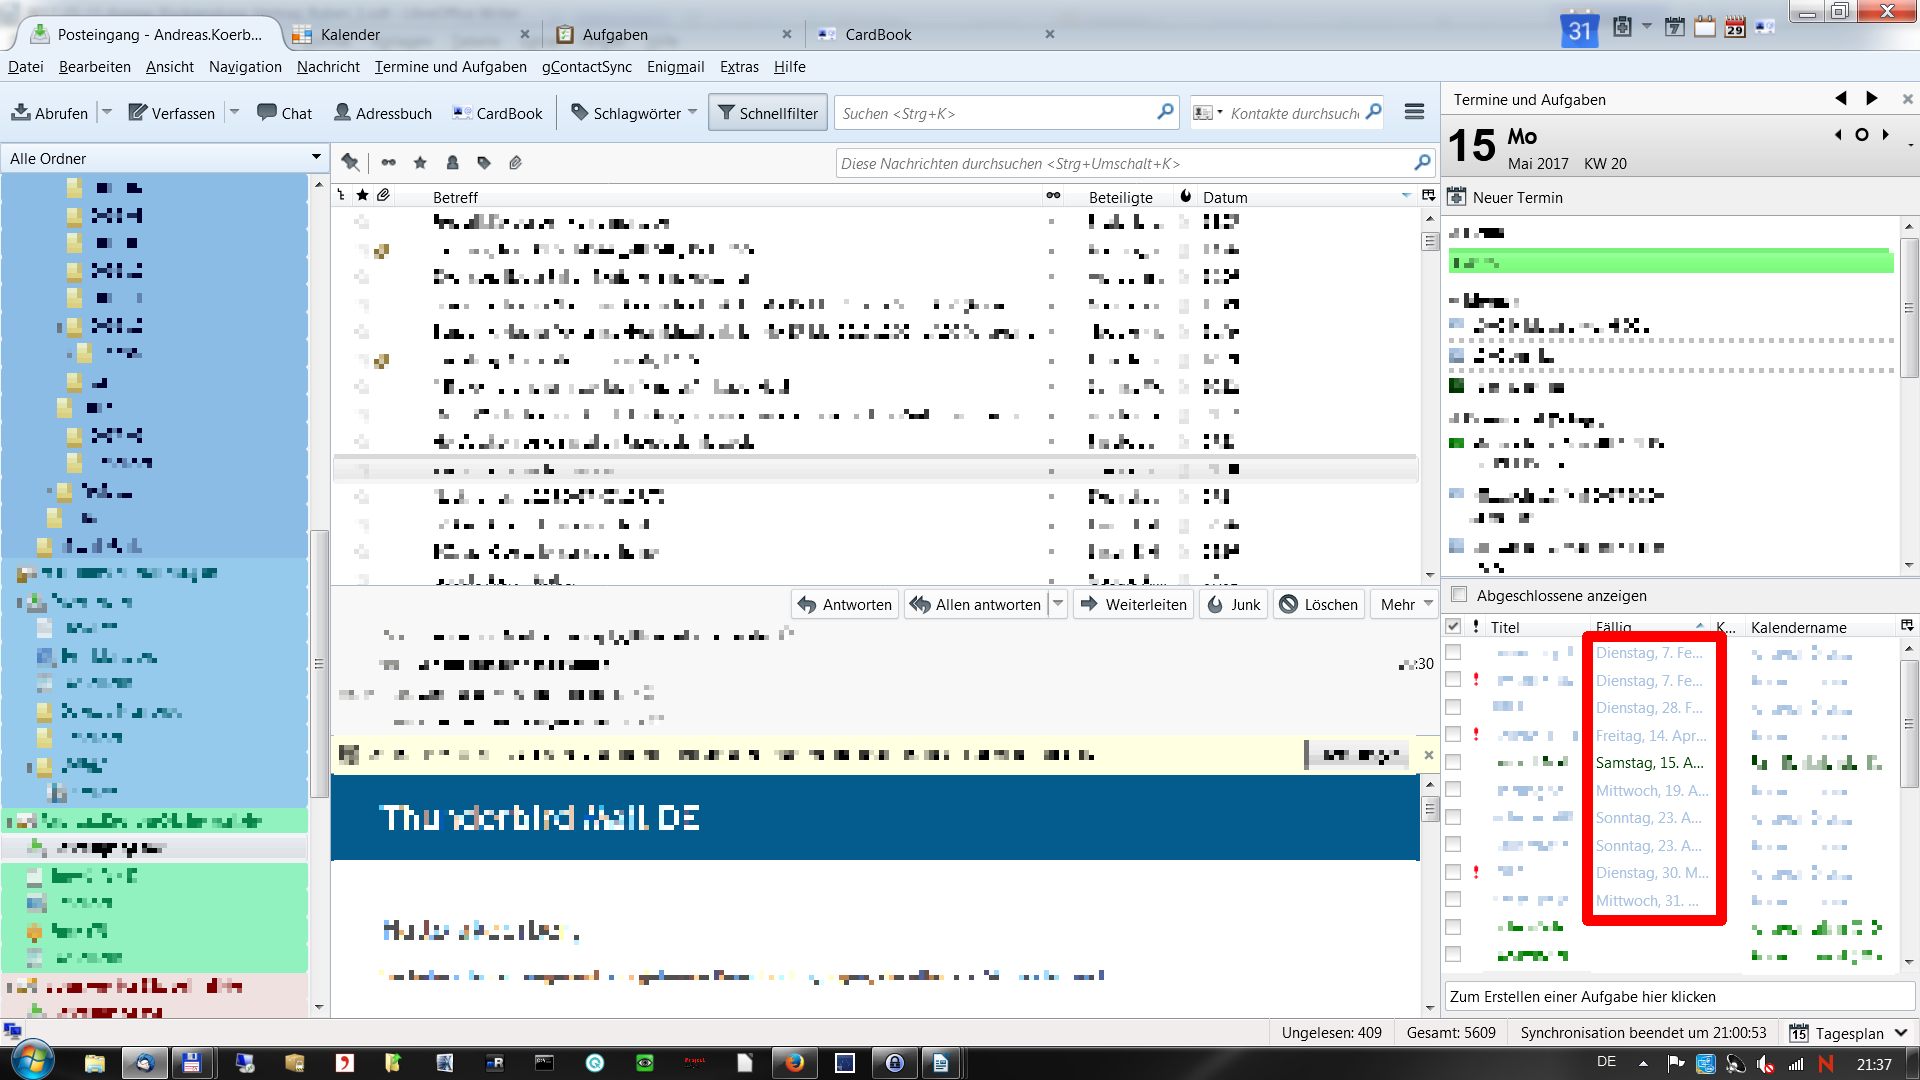Open the Nachricht menu
1920x1080 pixels.
[x=328, y=67]
